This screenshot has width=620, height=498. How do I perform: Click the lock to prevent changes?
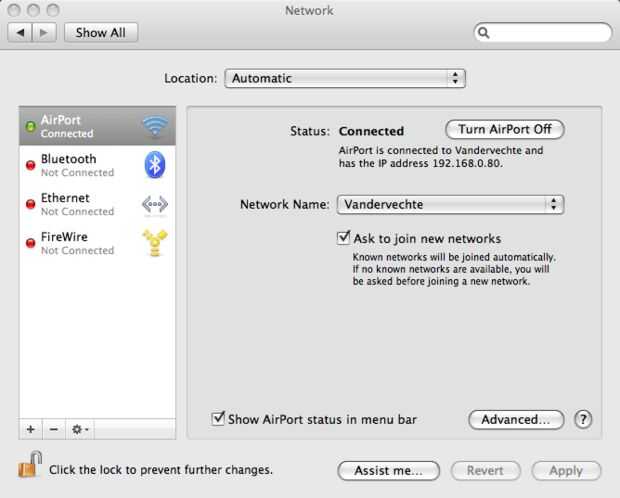click(x=30, y=464)
